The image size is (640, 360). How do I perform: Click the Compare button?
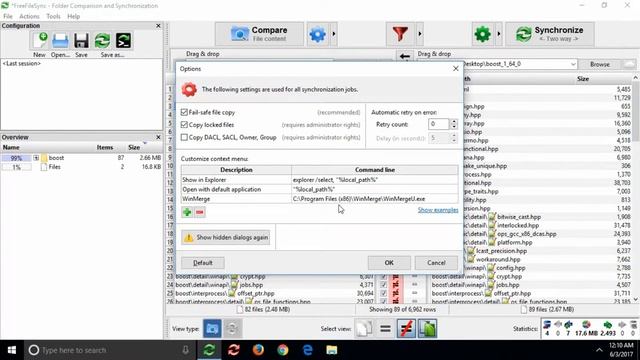[x=259, y=34]
